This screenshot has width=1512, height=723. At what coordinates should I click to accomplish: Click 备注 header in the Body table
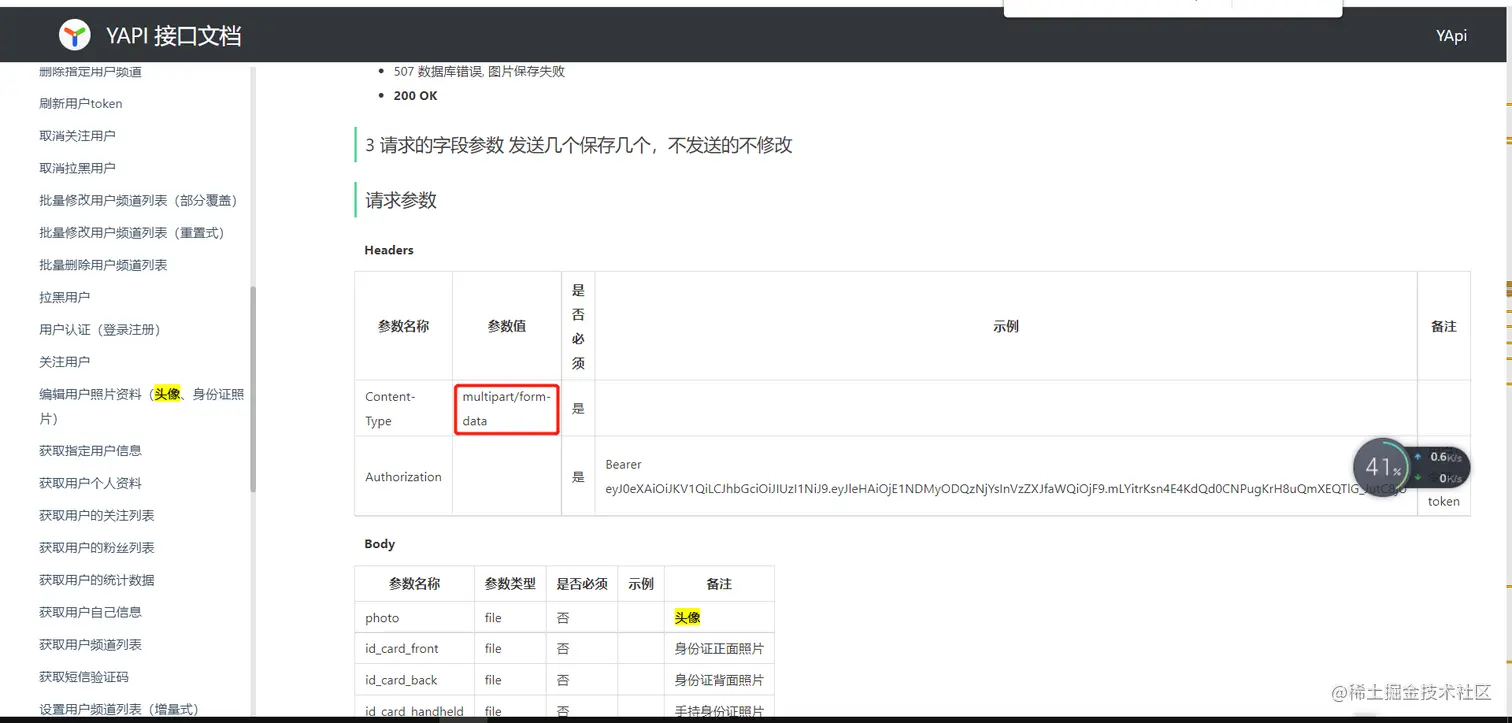click(x=719, y=583)
